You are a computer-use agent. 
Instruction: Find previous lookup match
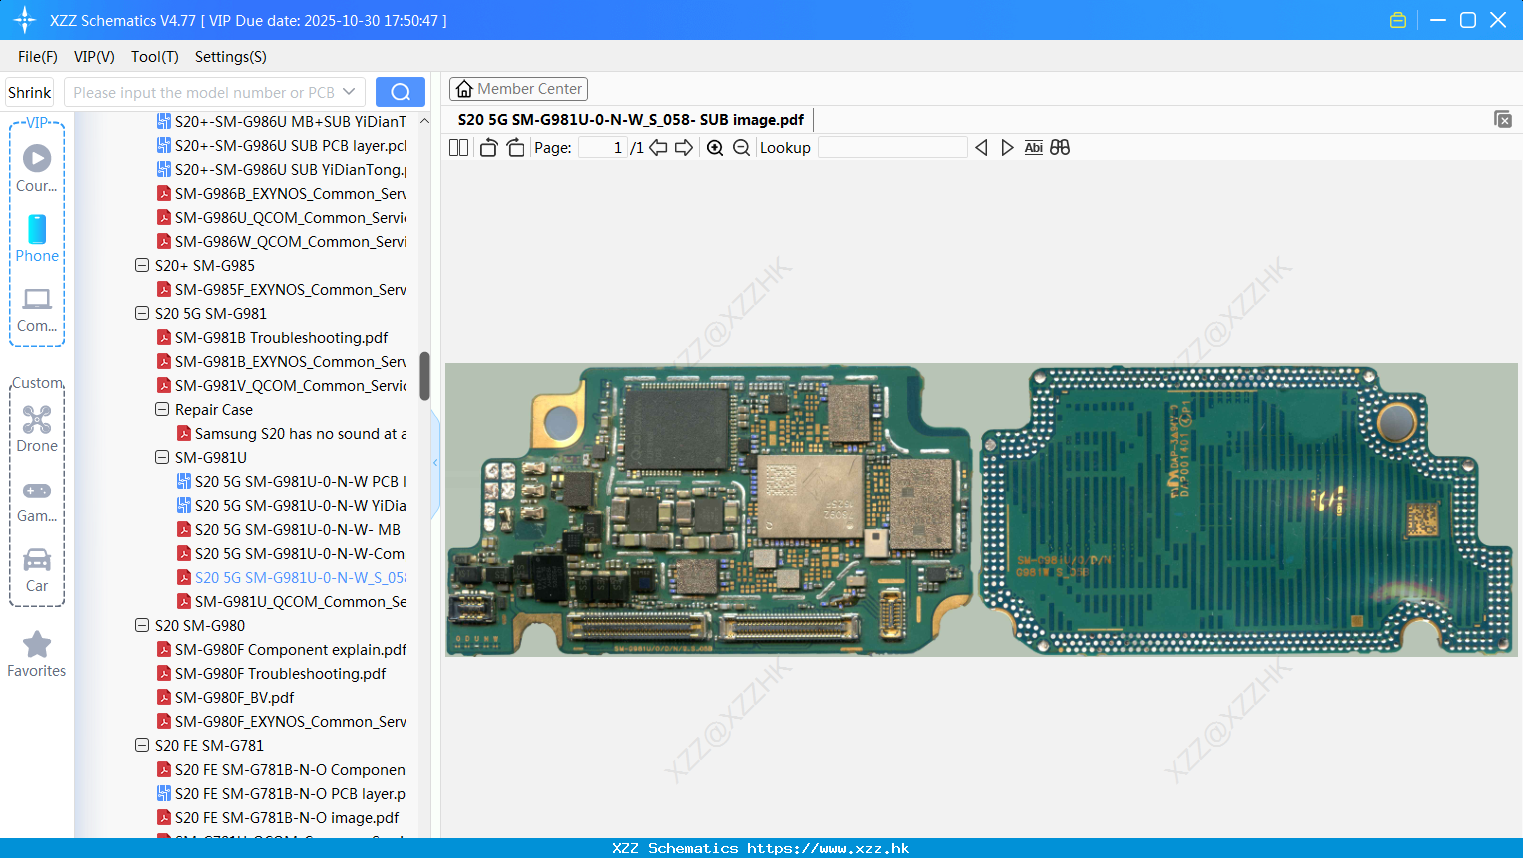981,148
